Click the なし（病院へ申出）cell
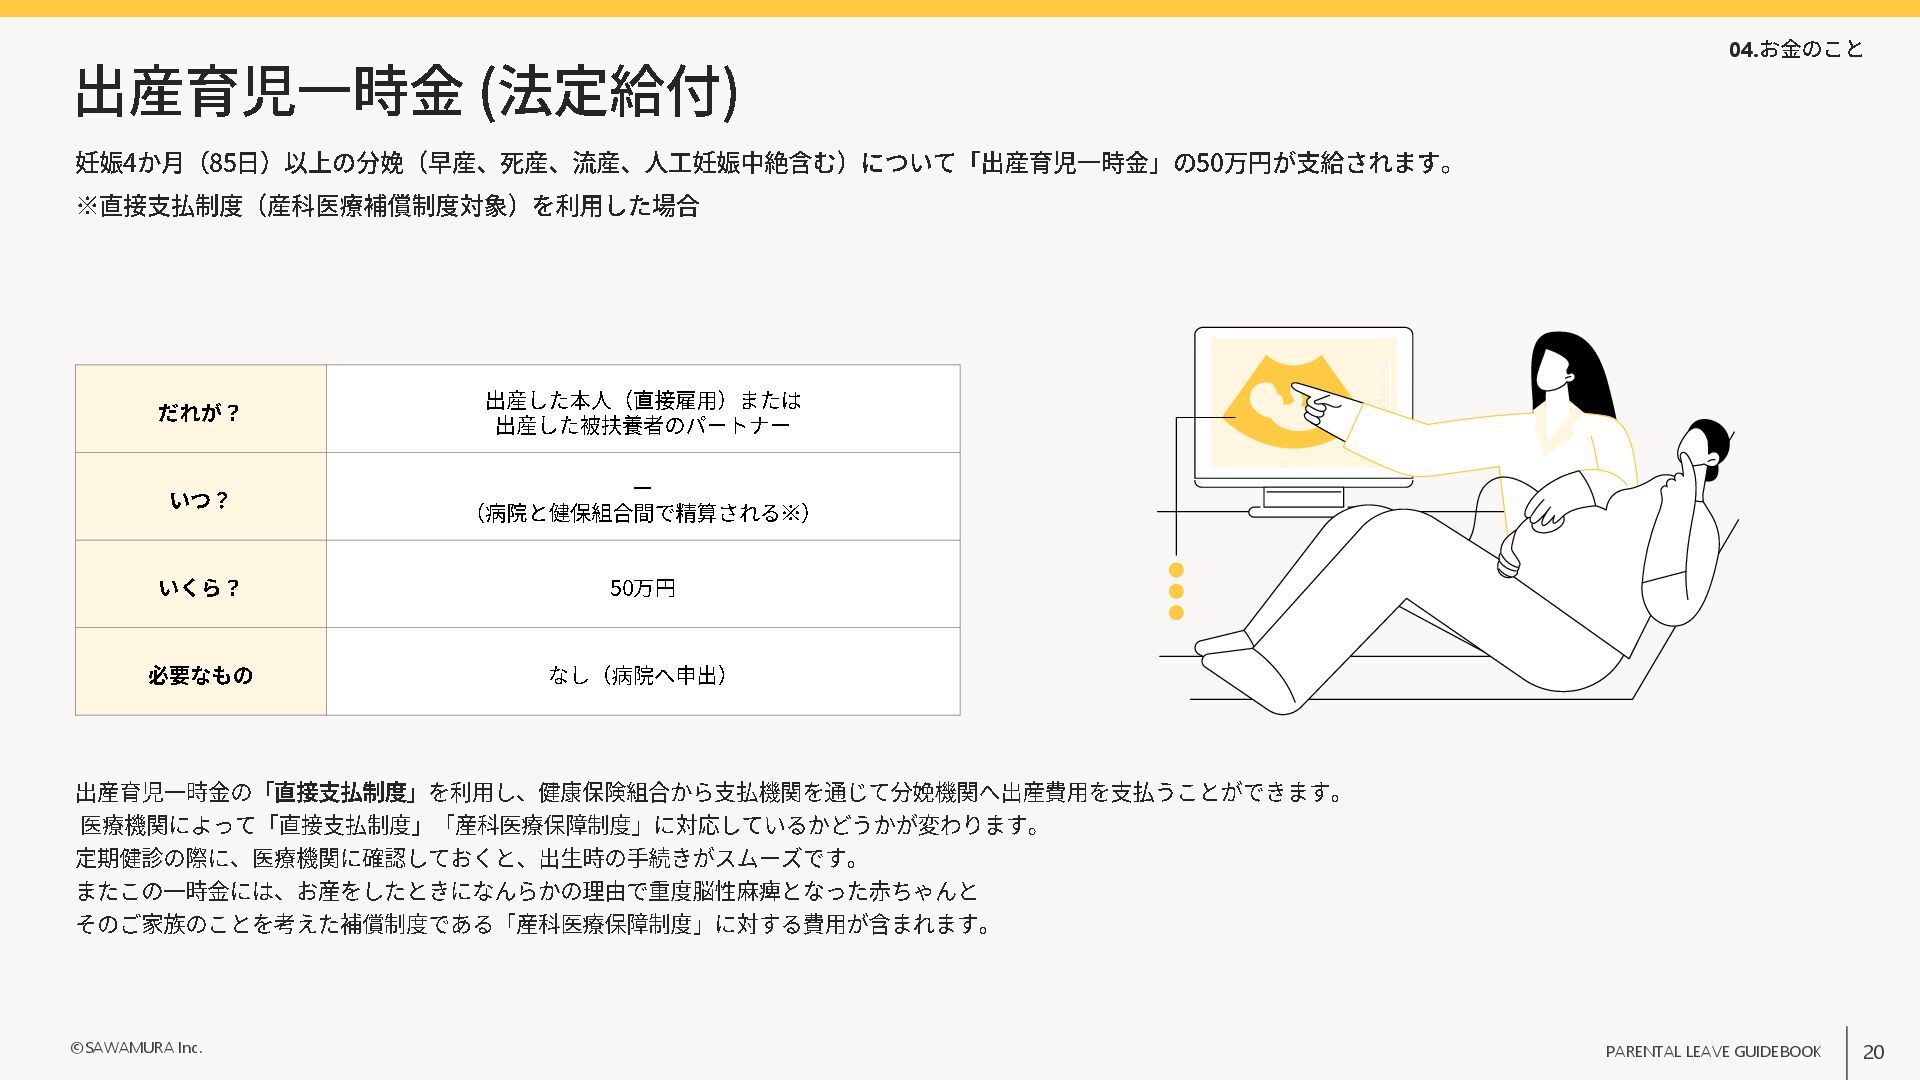 click(642, 675)
